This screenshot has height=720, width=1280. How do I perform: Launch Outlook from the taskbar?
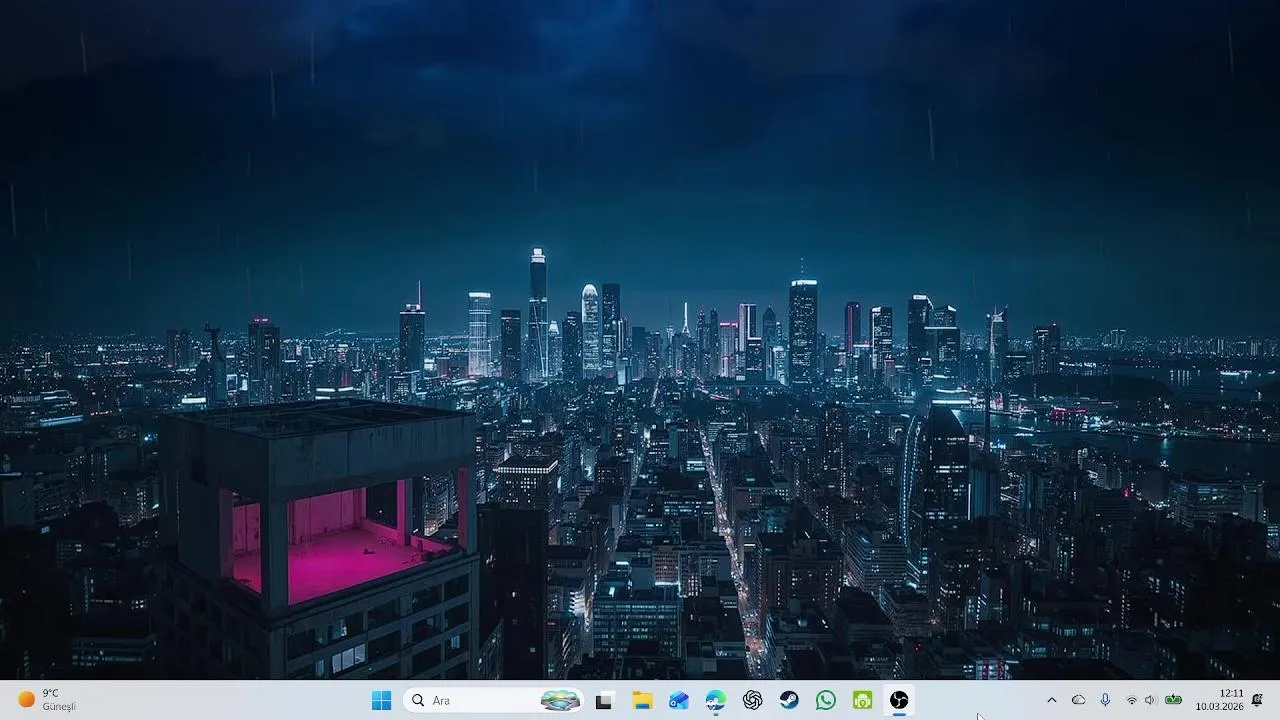click(679, 701)
